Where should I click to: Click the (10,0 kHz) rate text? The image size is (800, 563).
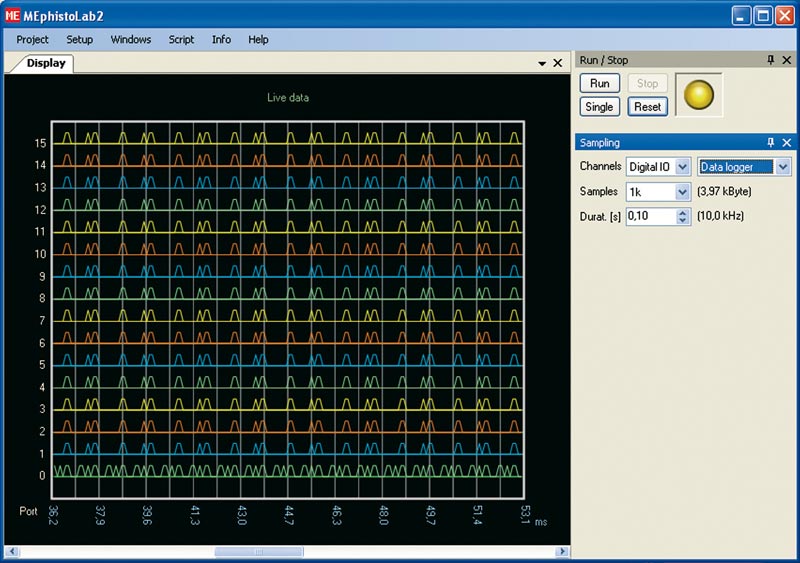click(720, 216)
